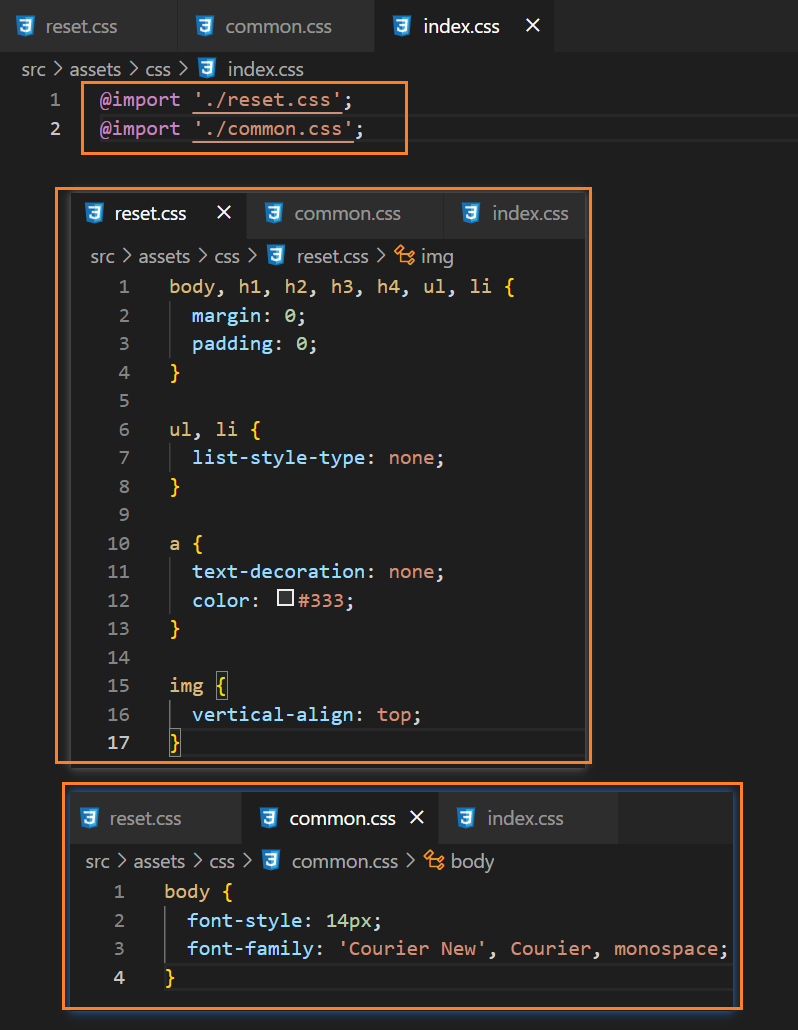Click 'Courier New' font value
Image resolution: width=798 pixels, height=1030 pixels.
click(x=412, y=949)
